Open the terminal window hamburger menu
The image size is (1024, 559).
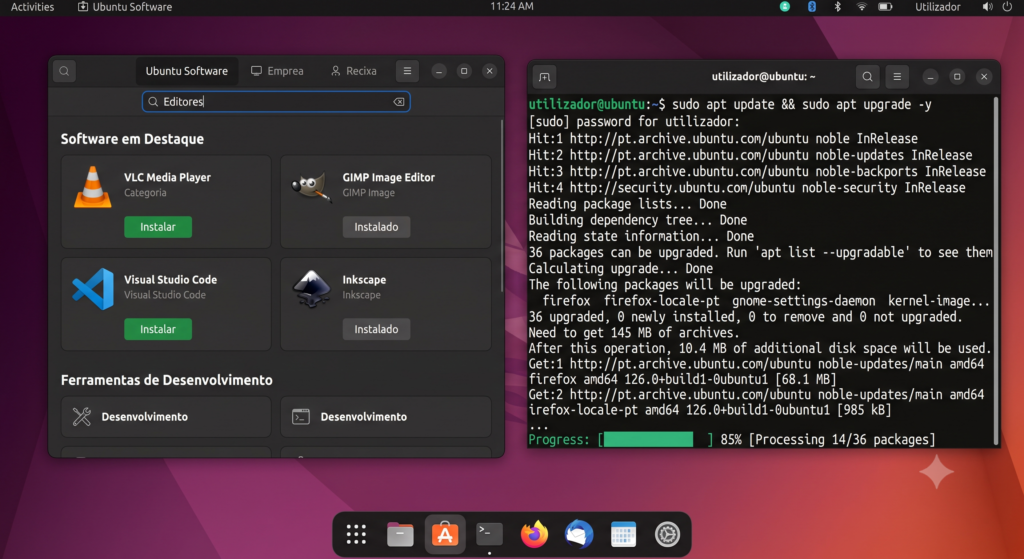pyautogui.click(x=897, y=77)
